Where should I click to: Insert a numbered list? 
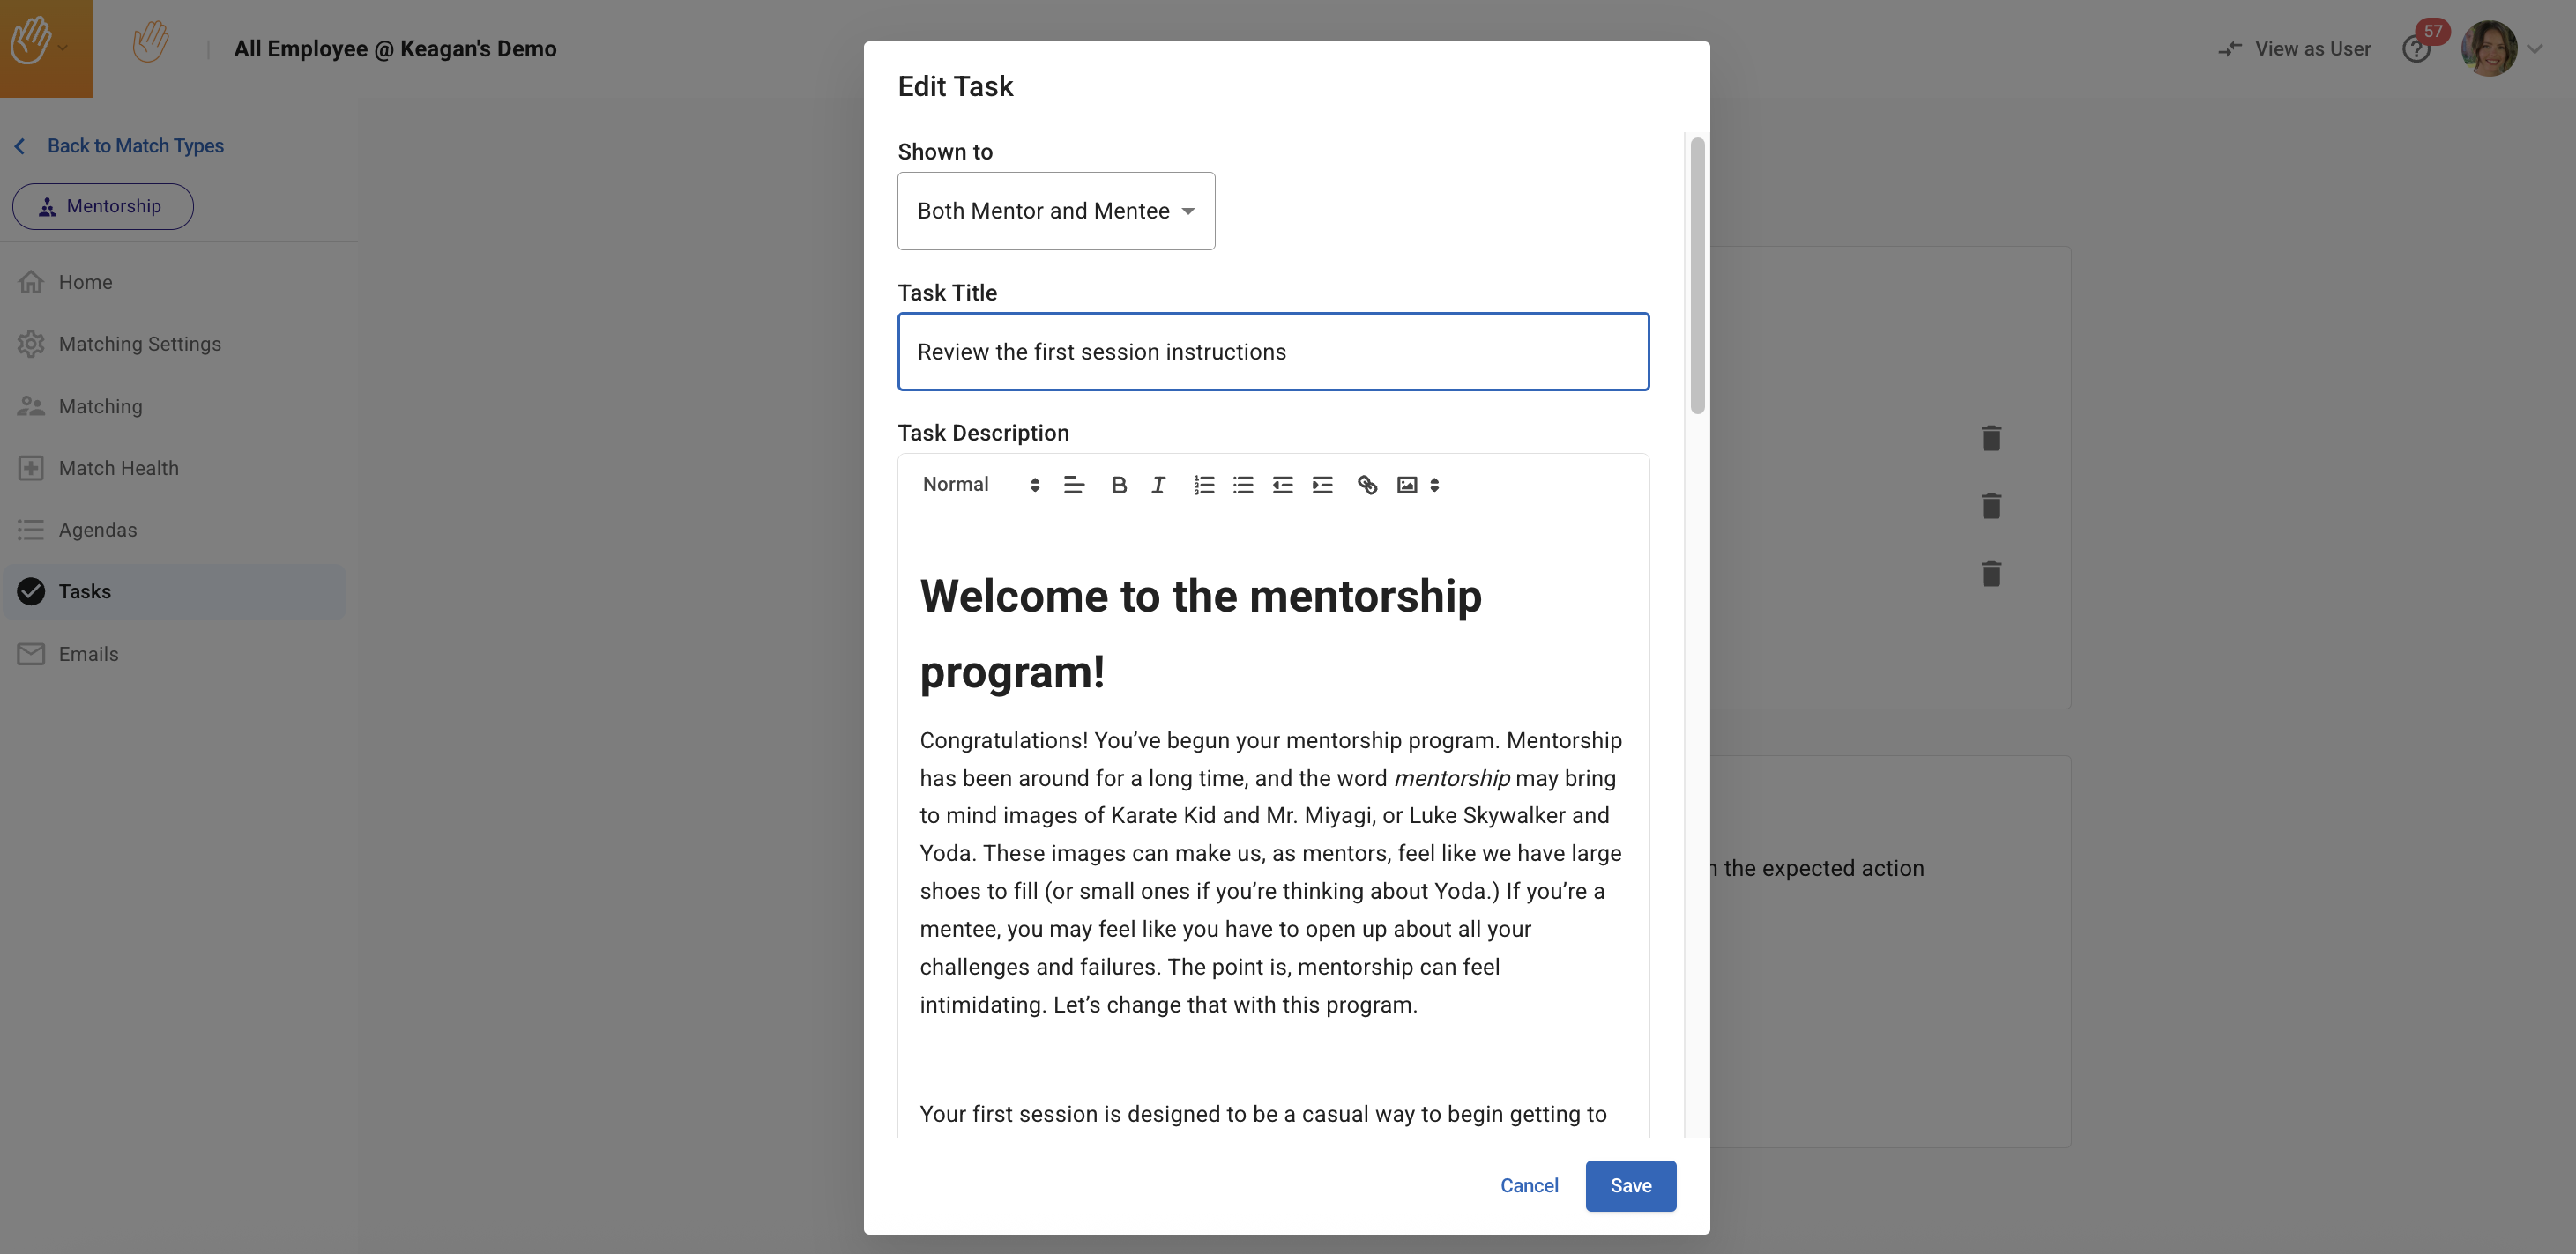click(1204, 485)
